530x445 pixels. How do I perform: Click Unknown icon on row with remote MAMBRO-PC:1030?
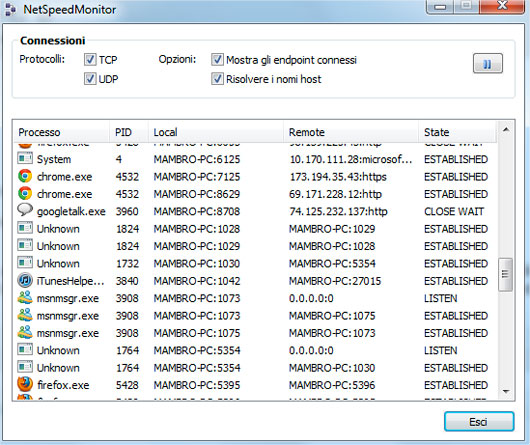25,367
